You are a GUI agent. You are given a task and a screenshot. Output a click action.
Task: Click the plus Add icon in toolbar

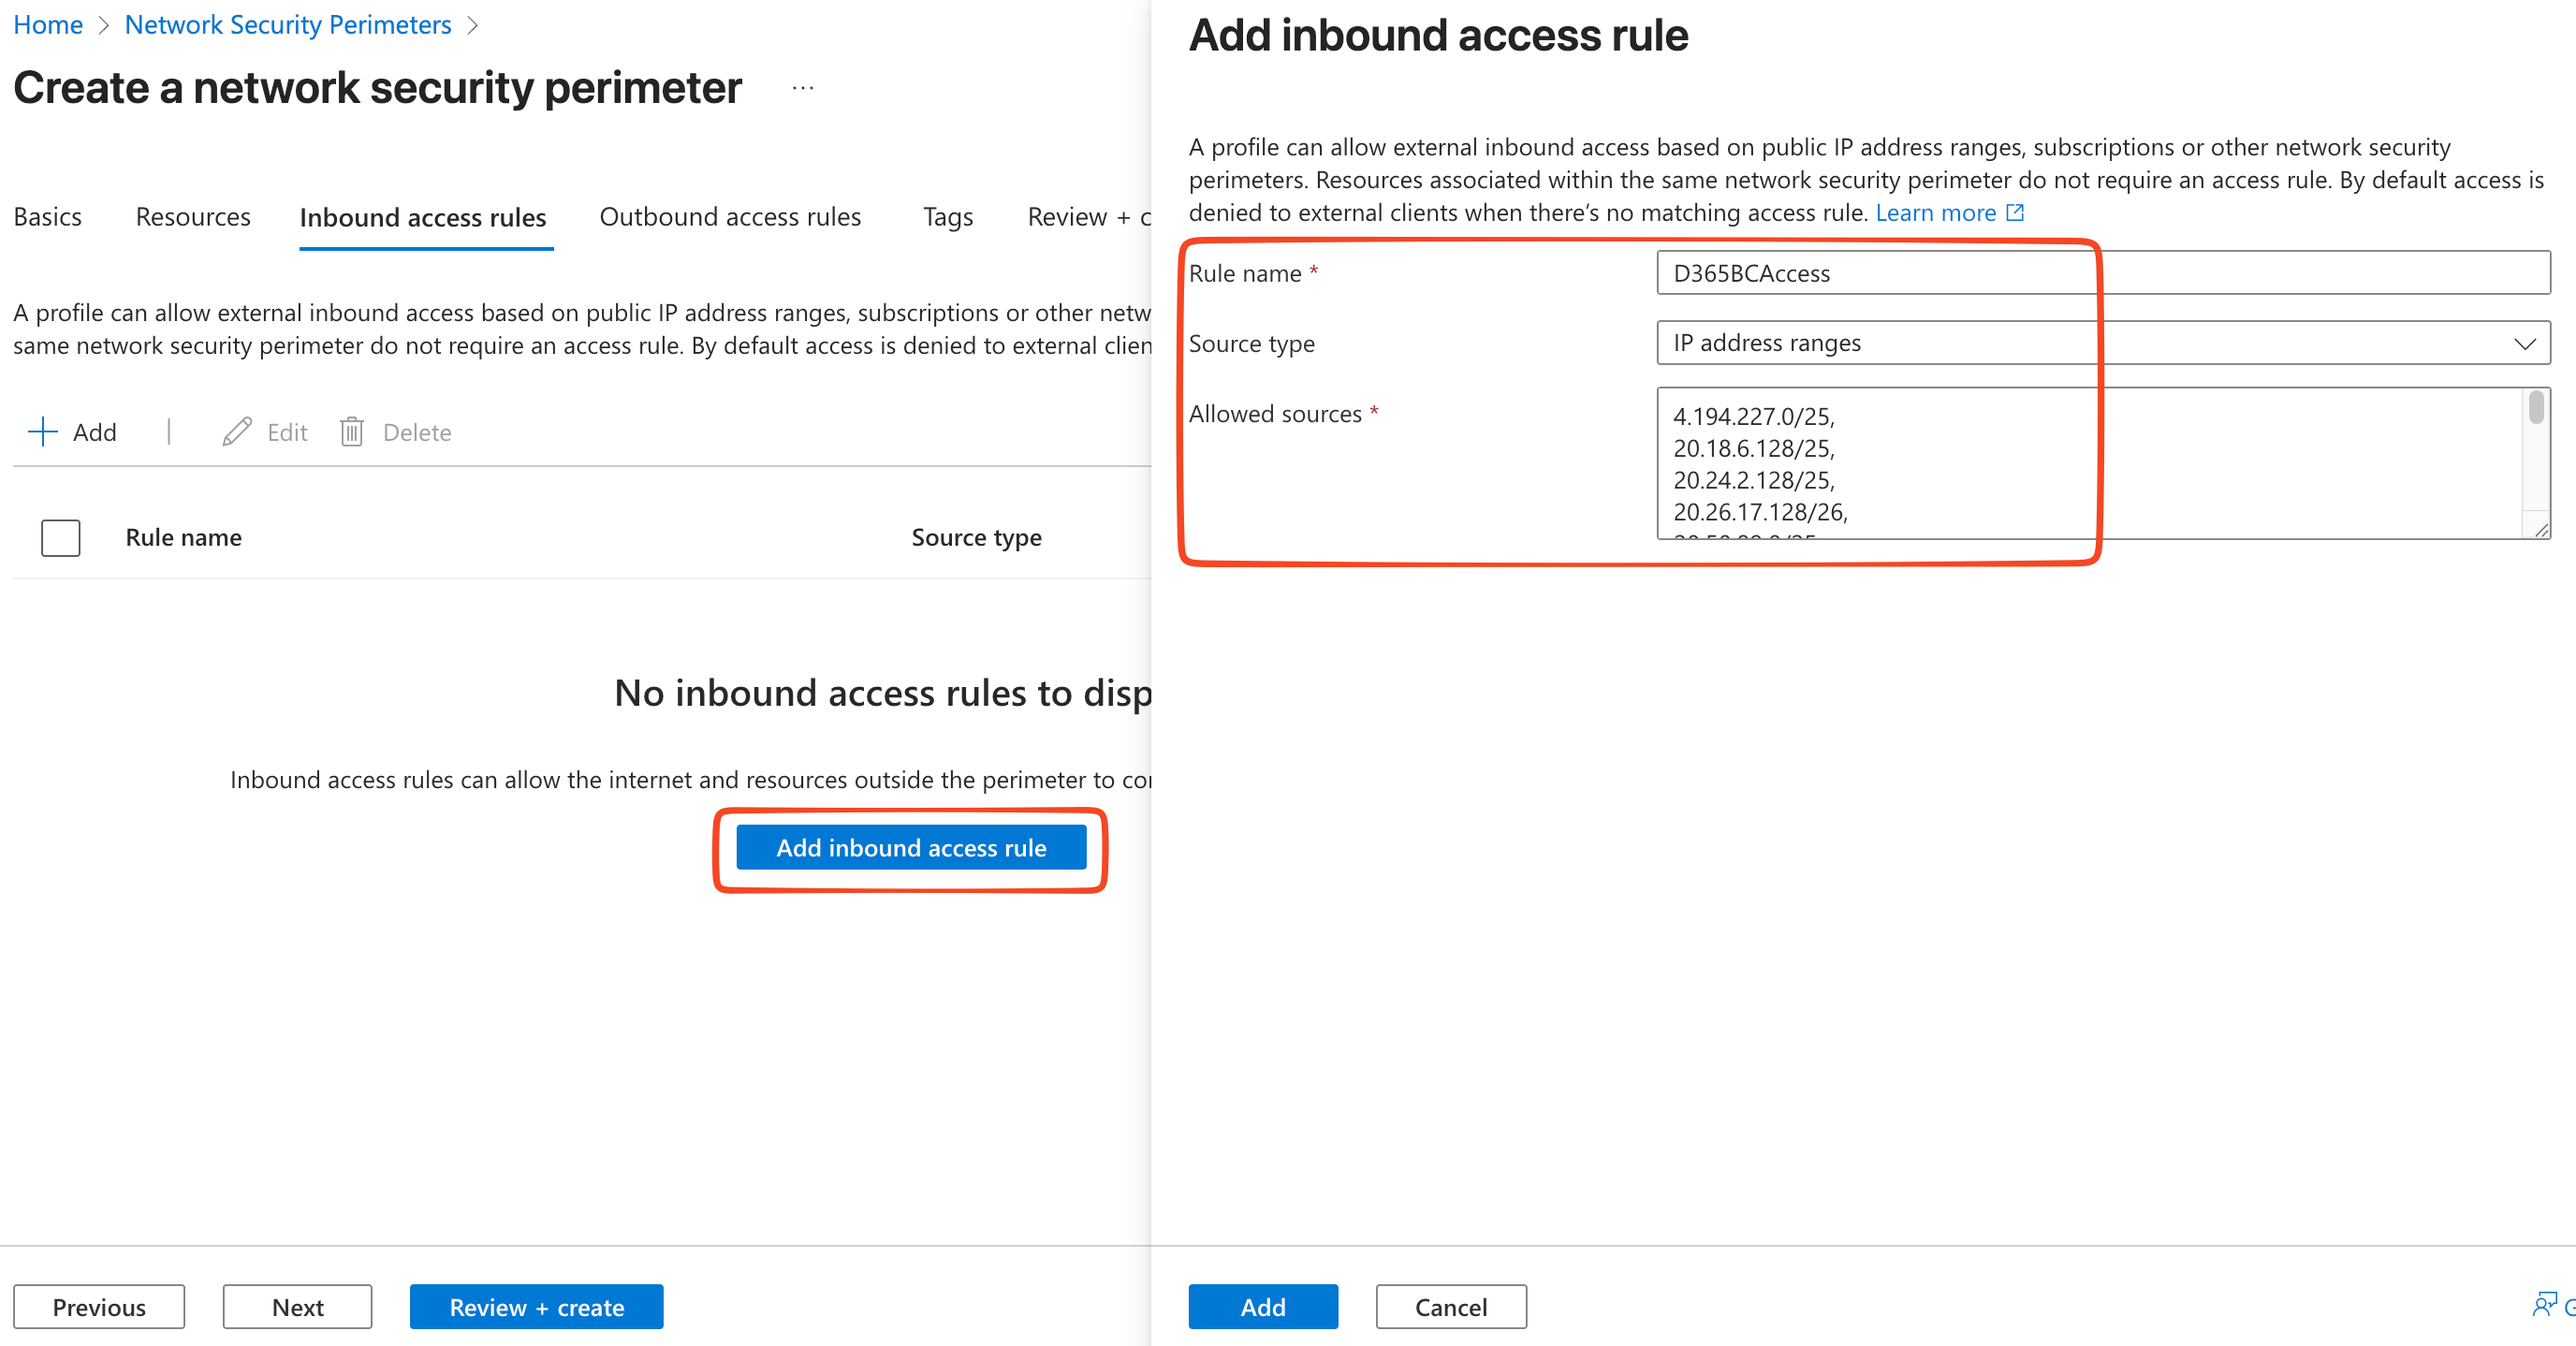(43, 432)
